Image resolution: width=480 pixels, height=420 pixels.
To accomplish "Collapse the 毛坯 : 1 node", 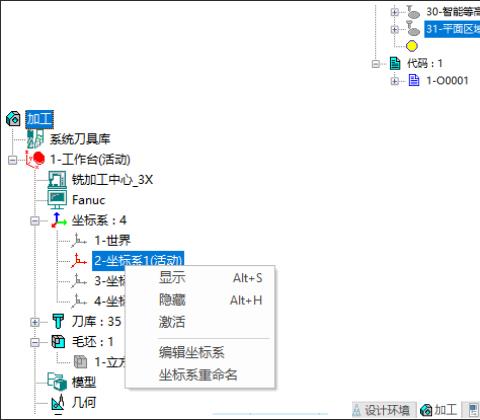I will (x=35, y=342).
